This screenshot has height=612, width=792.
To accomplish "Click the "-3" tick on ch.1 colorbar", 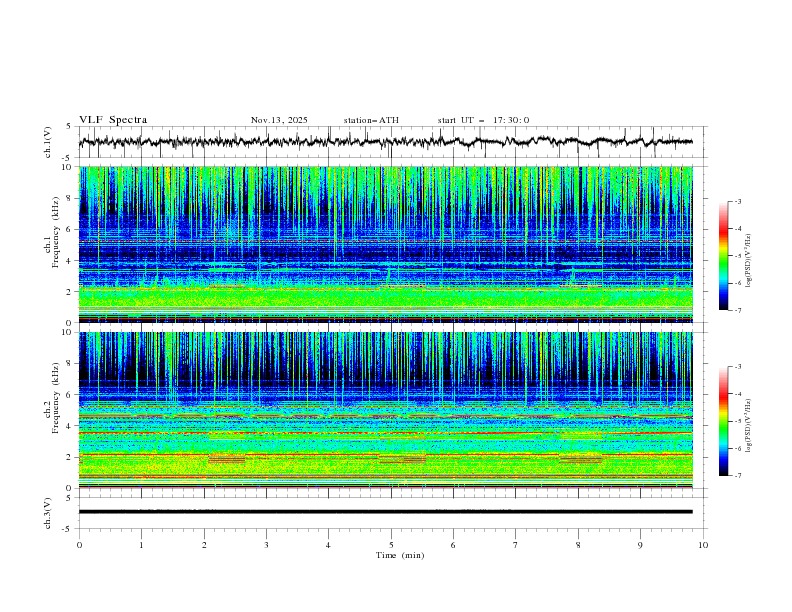I will (x=737, y=201).
